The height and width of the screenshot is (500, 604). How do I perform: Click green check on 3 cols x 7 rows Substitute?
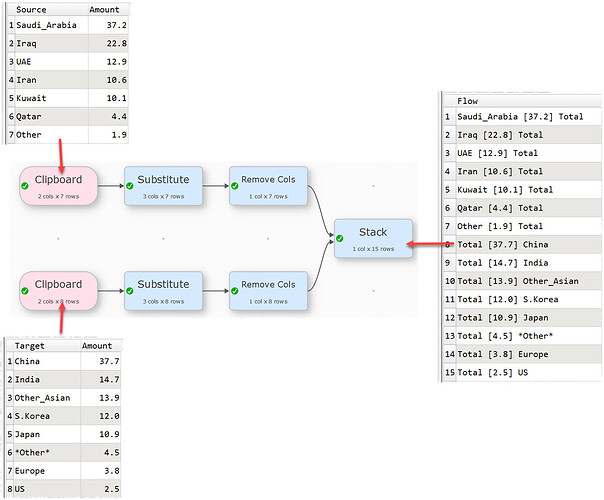point(130,186)
